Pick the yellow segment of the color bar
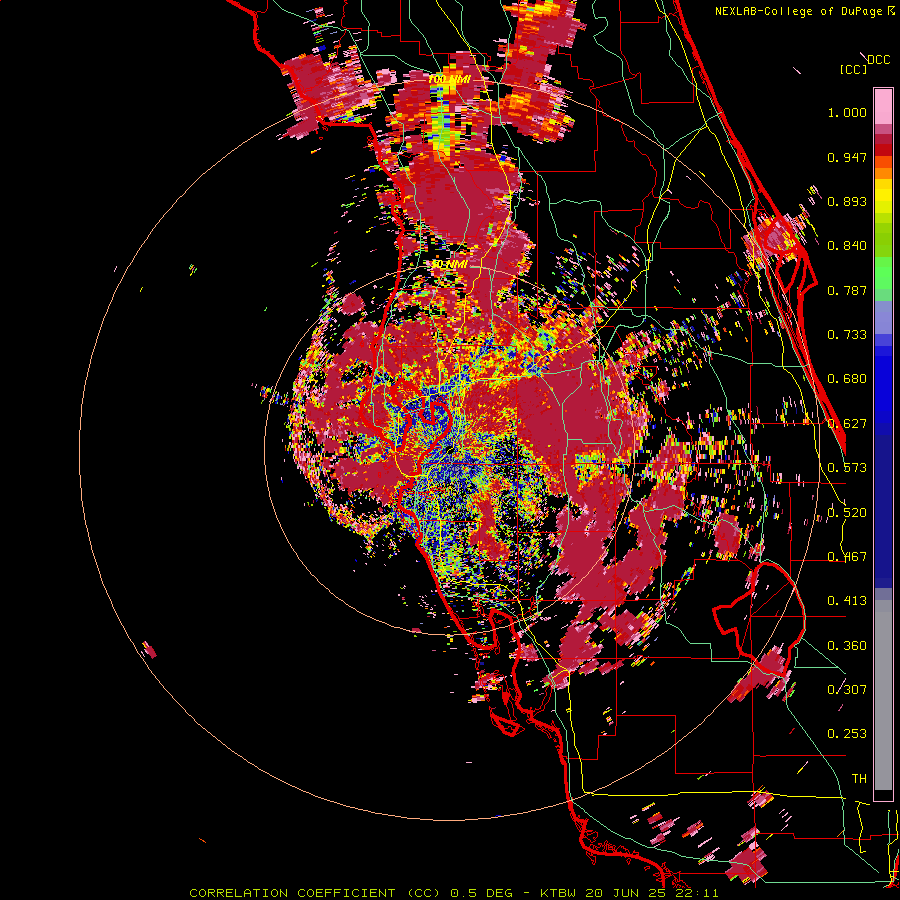Screen dimensions: 900x900 (883, 195)
